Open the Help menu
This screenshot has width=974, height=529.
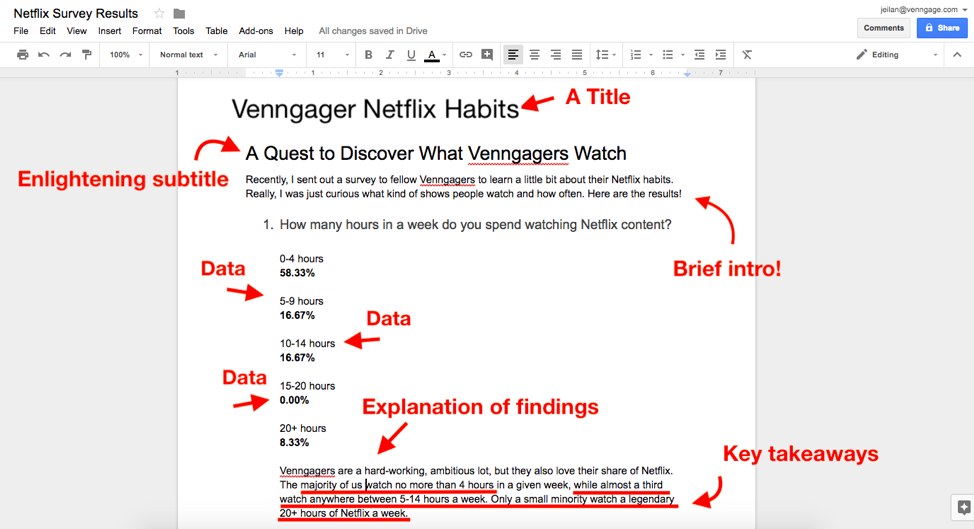294,30
